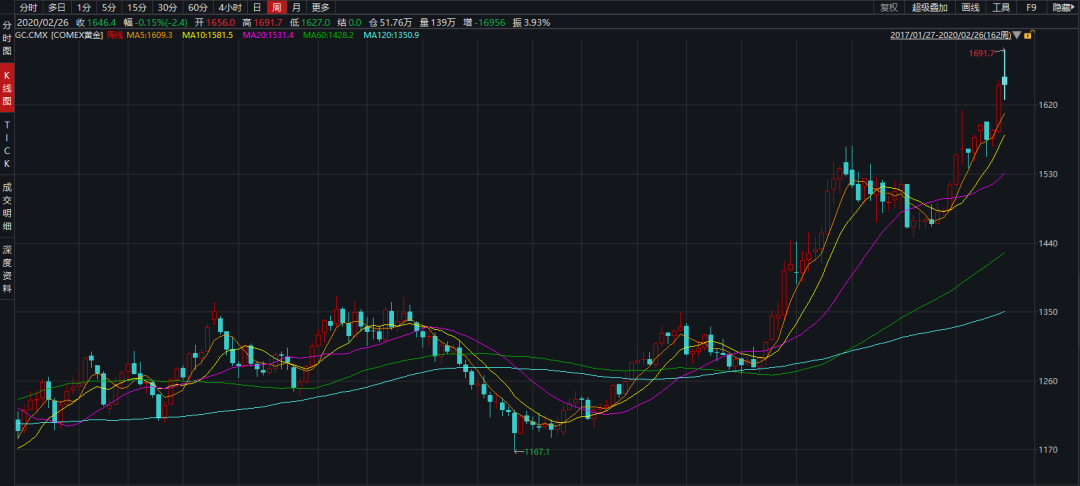Click the GC.CMX symbol code
The image size is (1080, 486).
click(32, 34)
